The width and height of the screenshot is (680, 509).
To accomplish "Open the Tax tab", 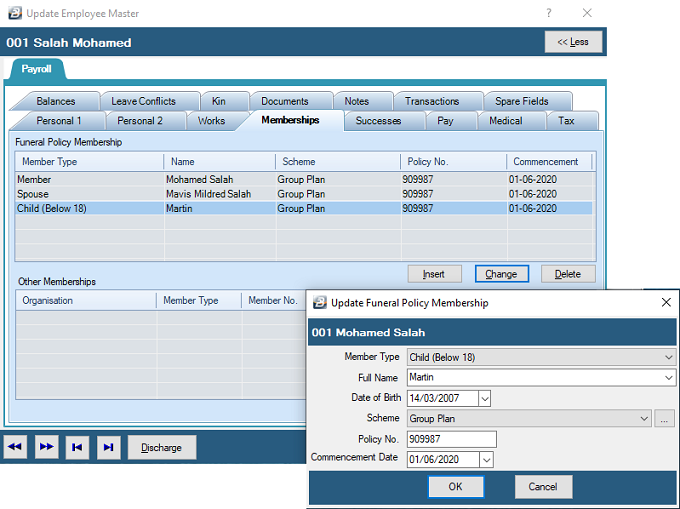I will point(566,121).
